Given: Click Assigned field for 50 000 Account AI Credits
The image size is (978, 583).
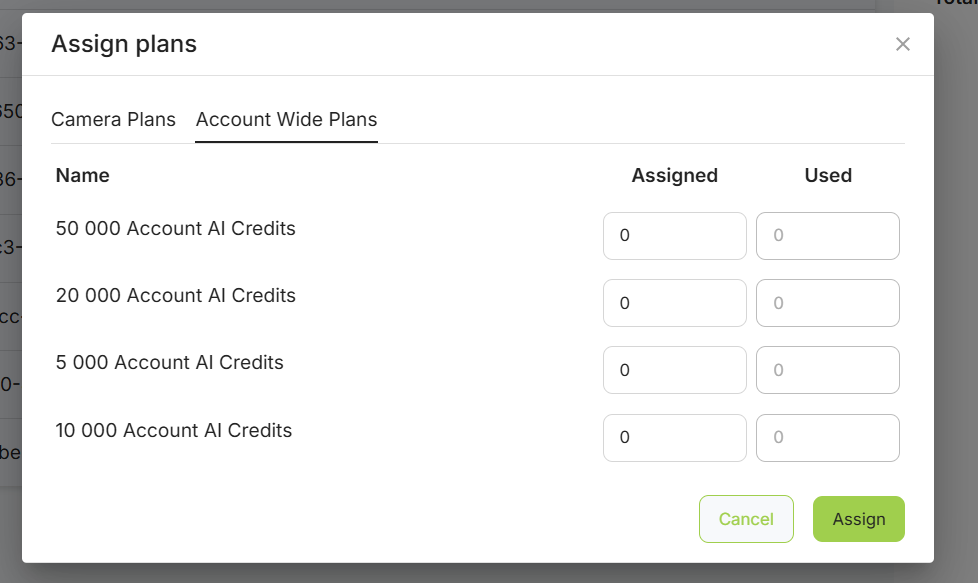Looking at the screenshot, I should click(x=674, y=236).
